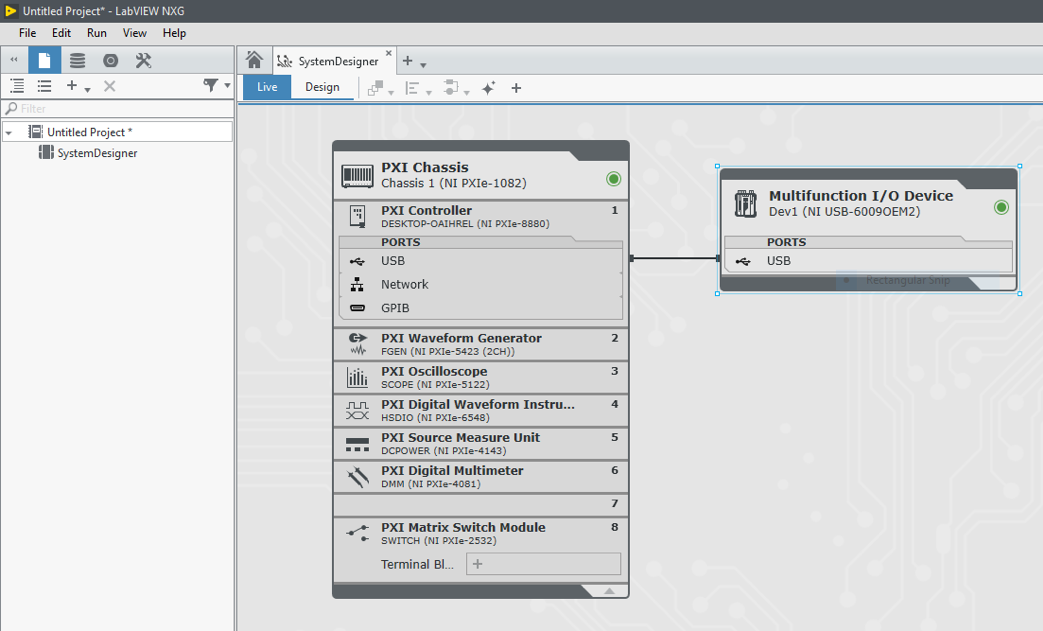Viewport: 1043px width, 631px height.
Task: Click the sparkle clean-up icon in toolbar
Action: pos(488,88)
